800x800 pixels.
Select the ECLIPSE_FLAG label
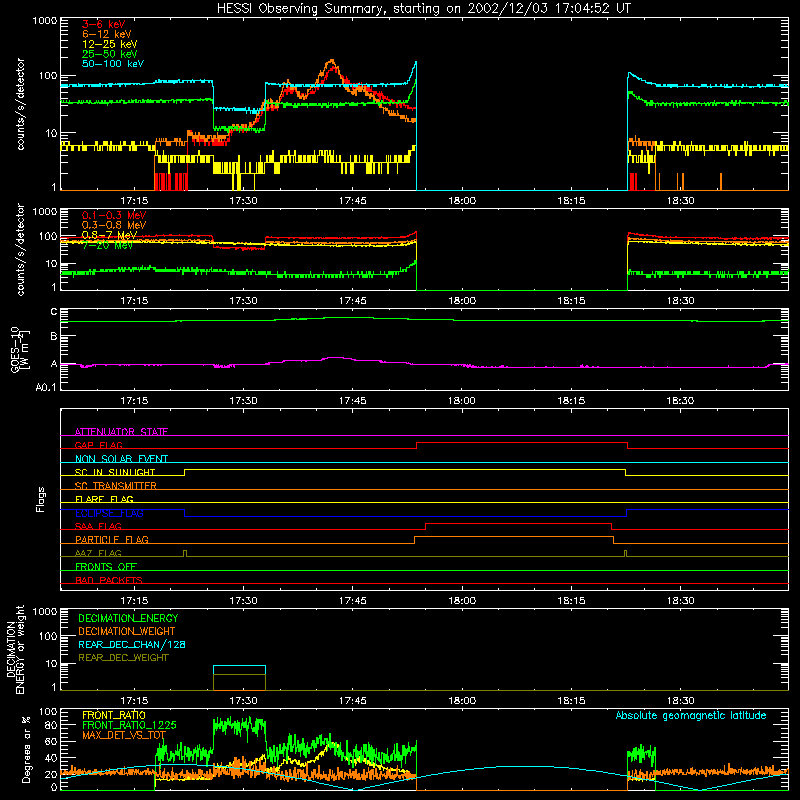[x=109, y=513]
